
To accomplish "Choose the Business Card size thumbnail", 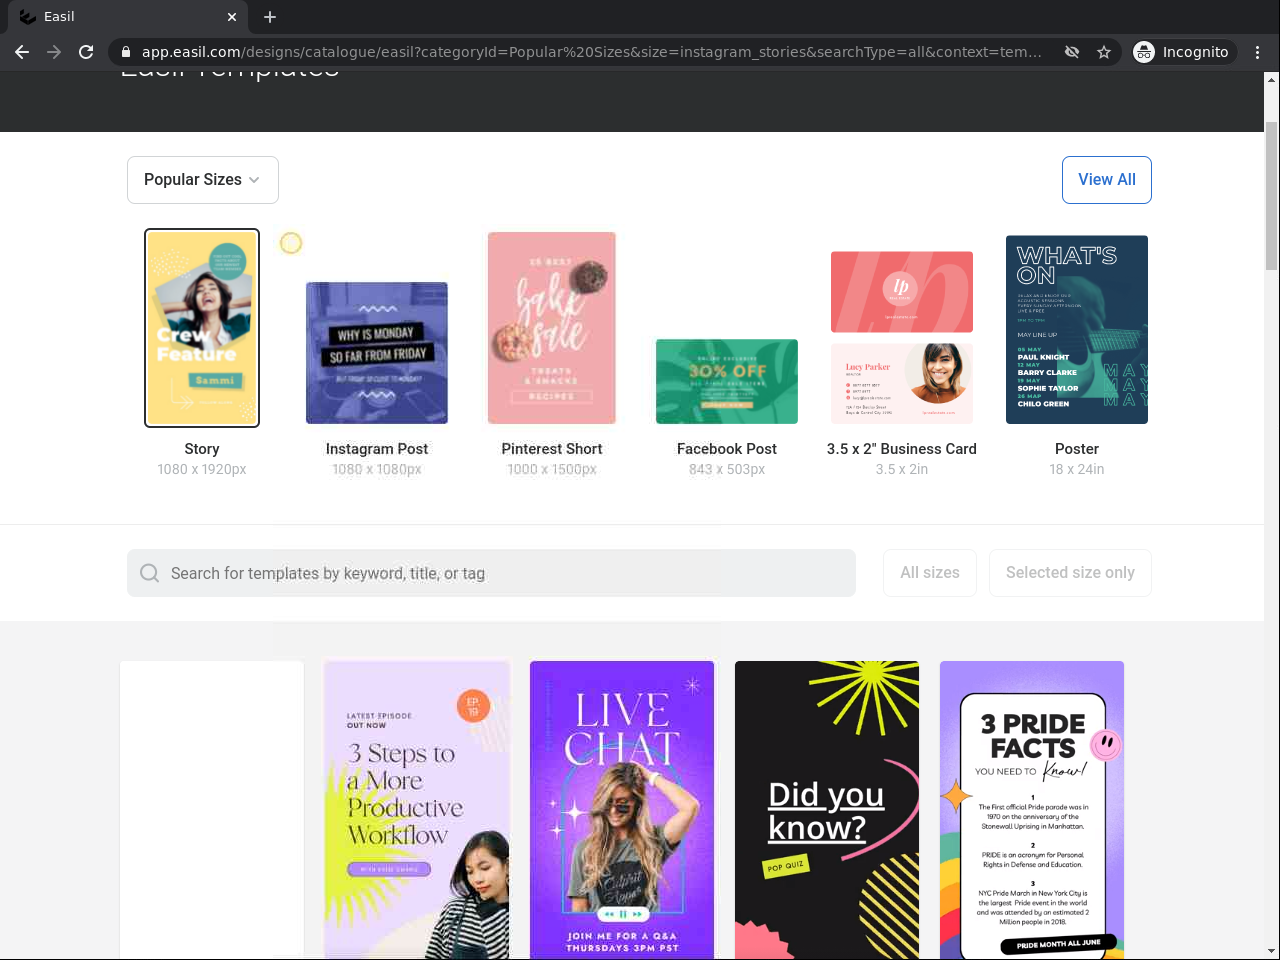I will pos(902,338).
